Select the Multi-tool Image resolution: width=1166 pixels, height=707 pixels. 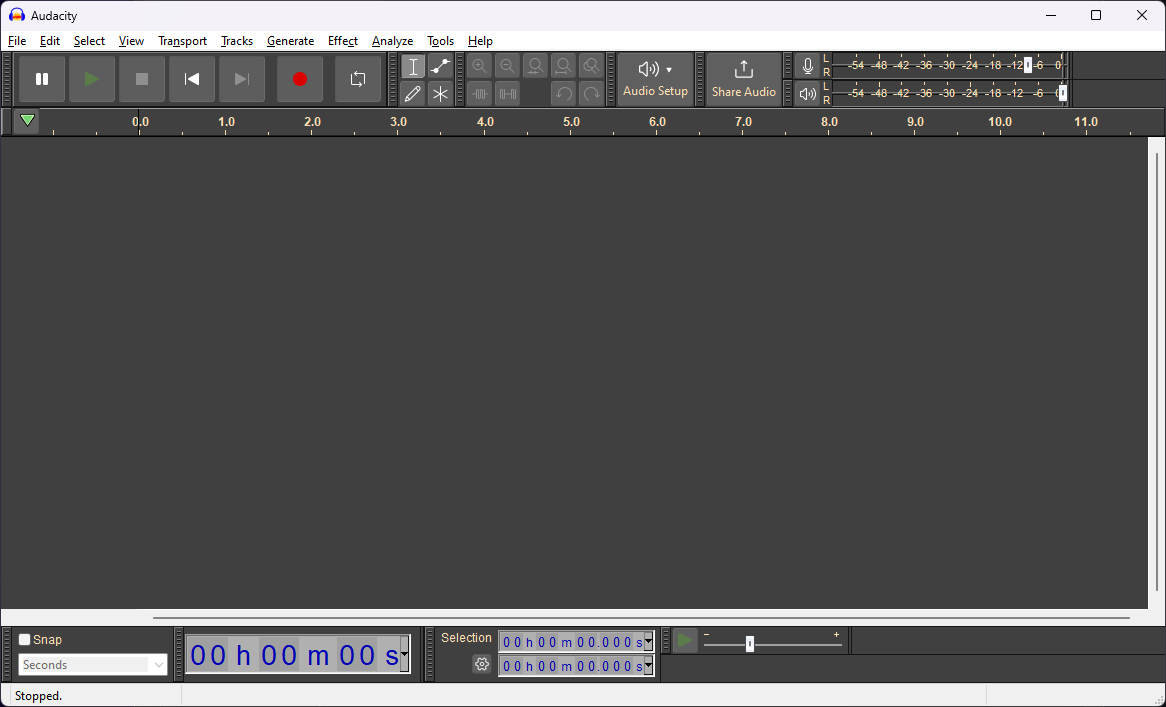point(440,93)
